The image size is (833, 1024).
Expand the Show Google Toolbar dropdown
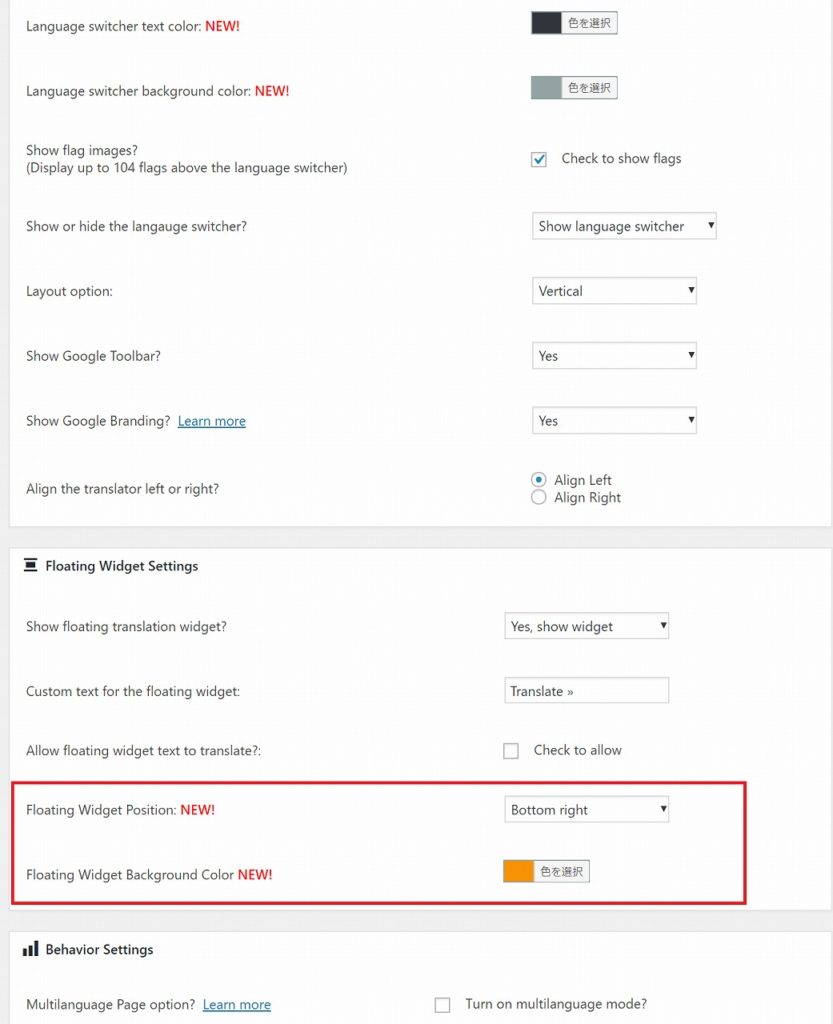click(614, 356)
